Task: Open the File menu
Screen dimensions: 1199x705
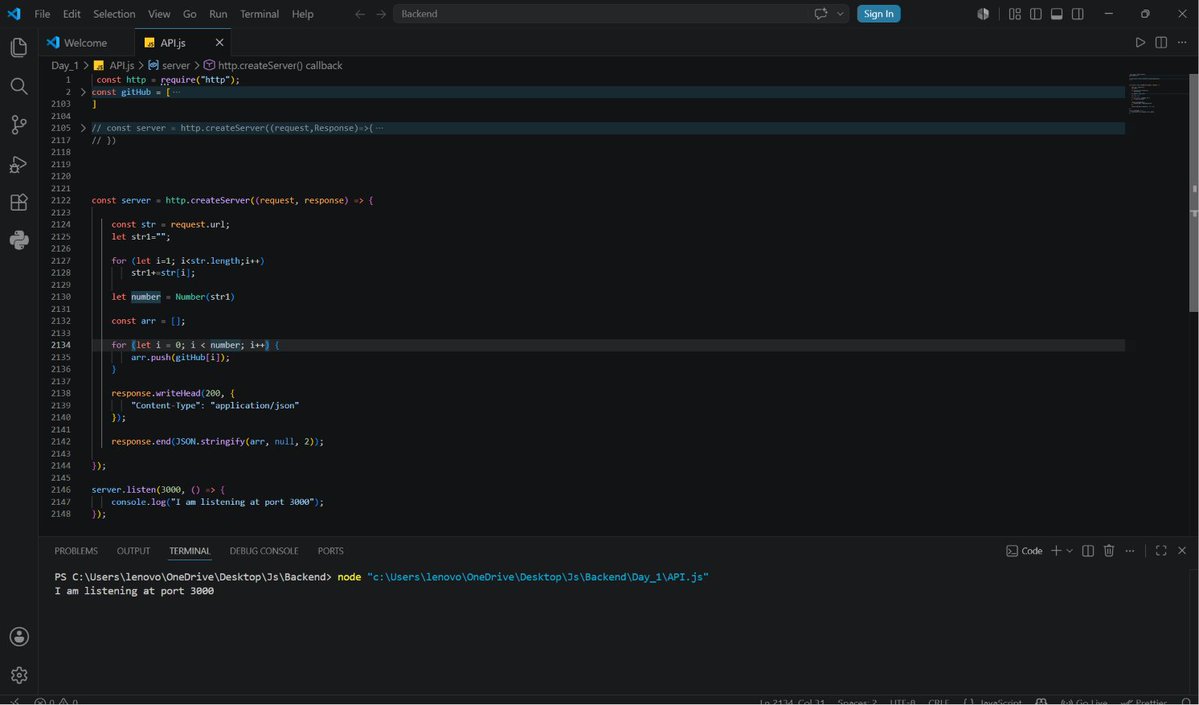Action: [x=42, y=14]
